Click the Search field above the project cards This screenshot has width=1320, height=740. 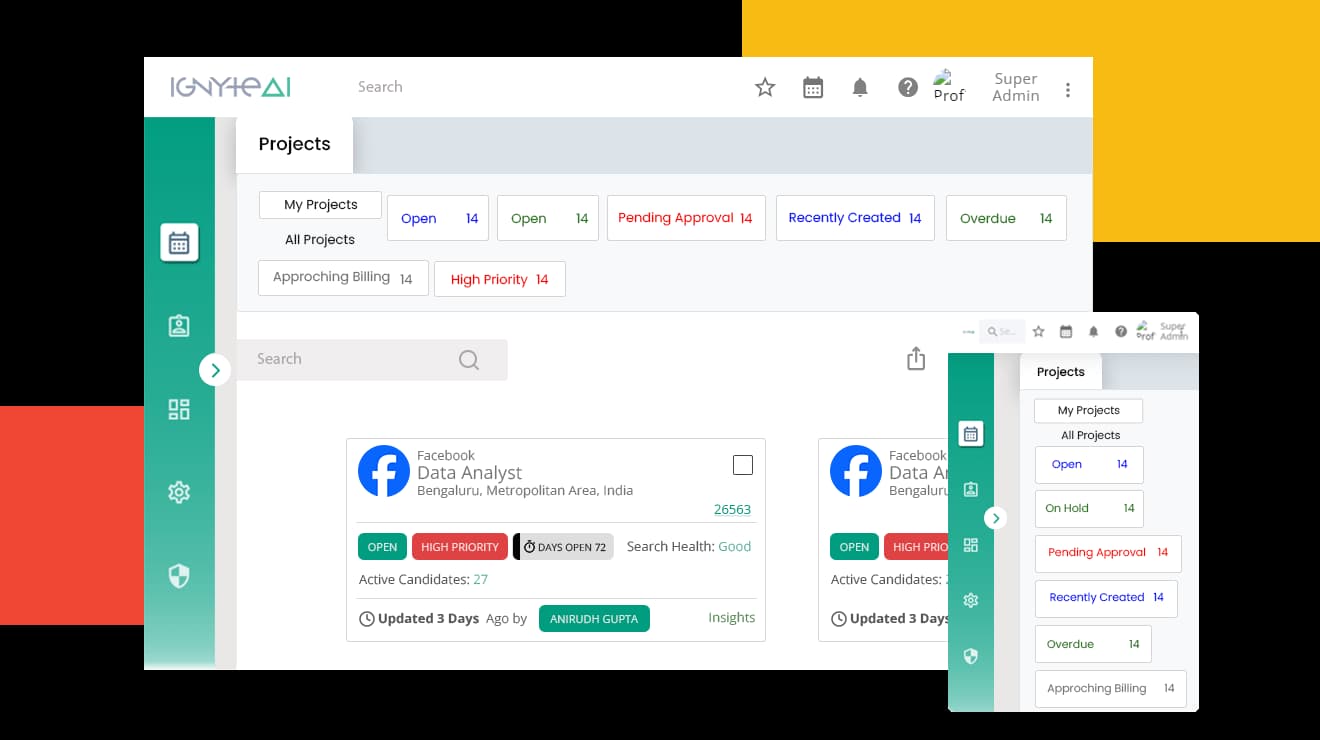[x=372, y=359]
